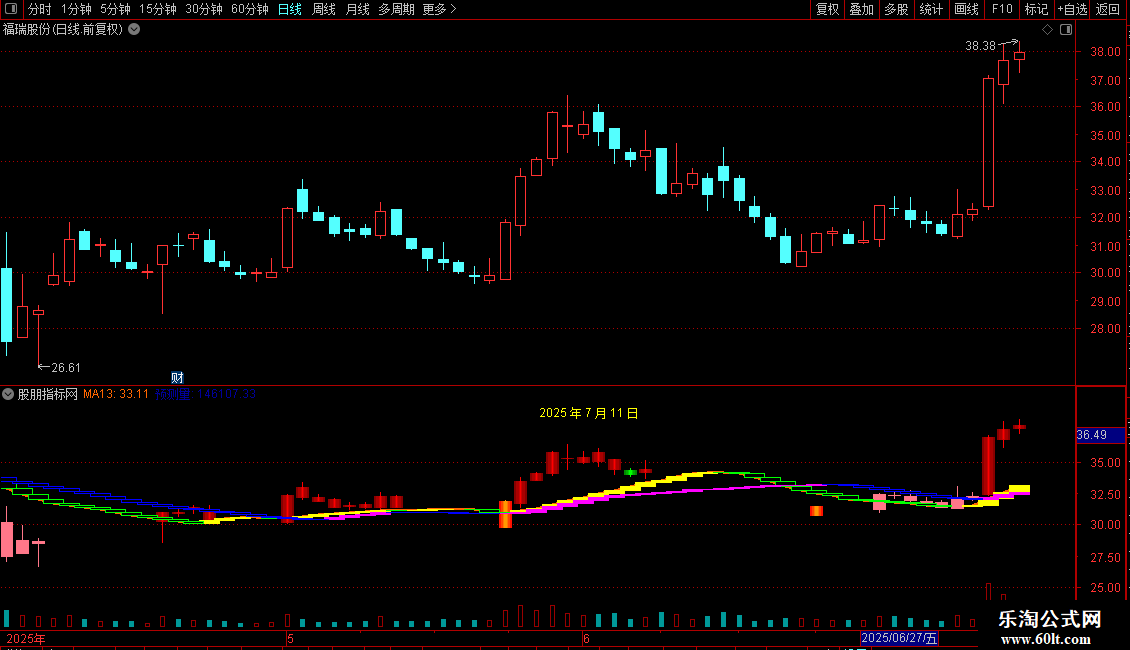Select the 5分钟 period tab
The image size is (1130, 650).
click(115, 9)
